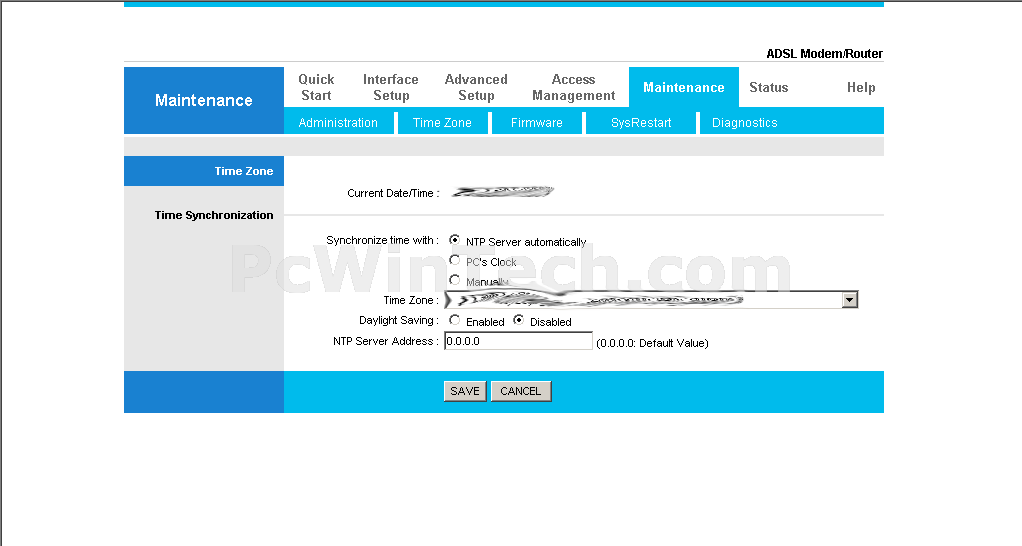Click the CANCEL button
Screen dimensions: 1022x546
(x=521, y=391)
